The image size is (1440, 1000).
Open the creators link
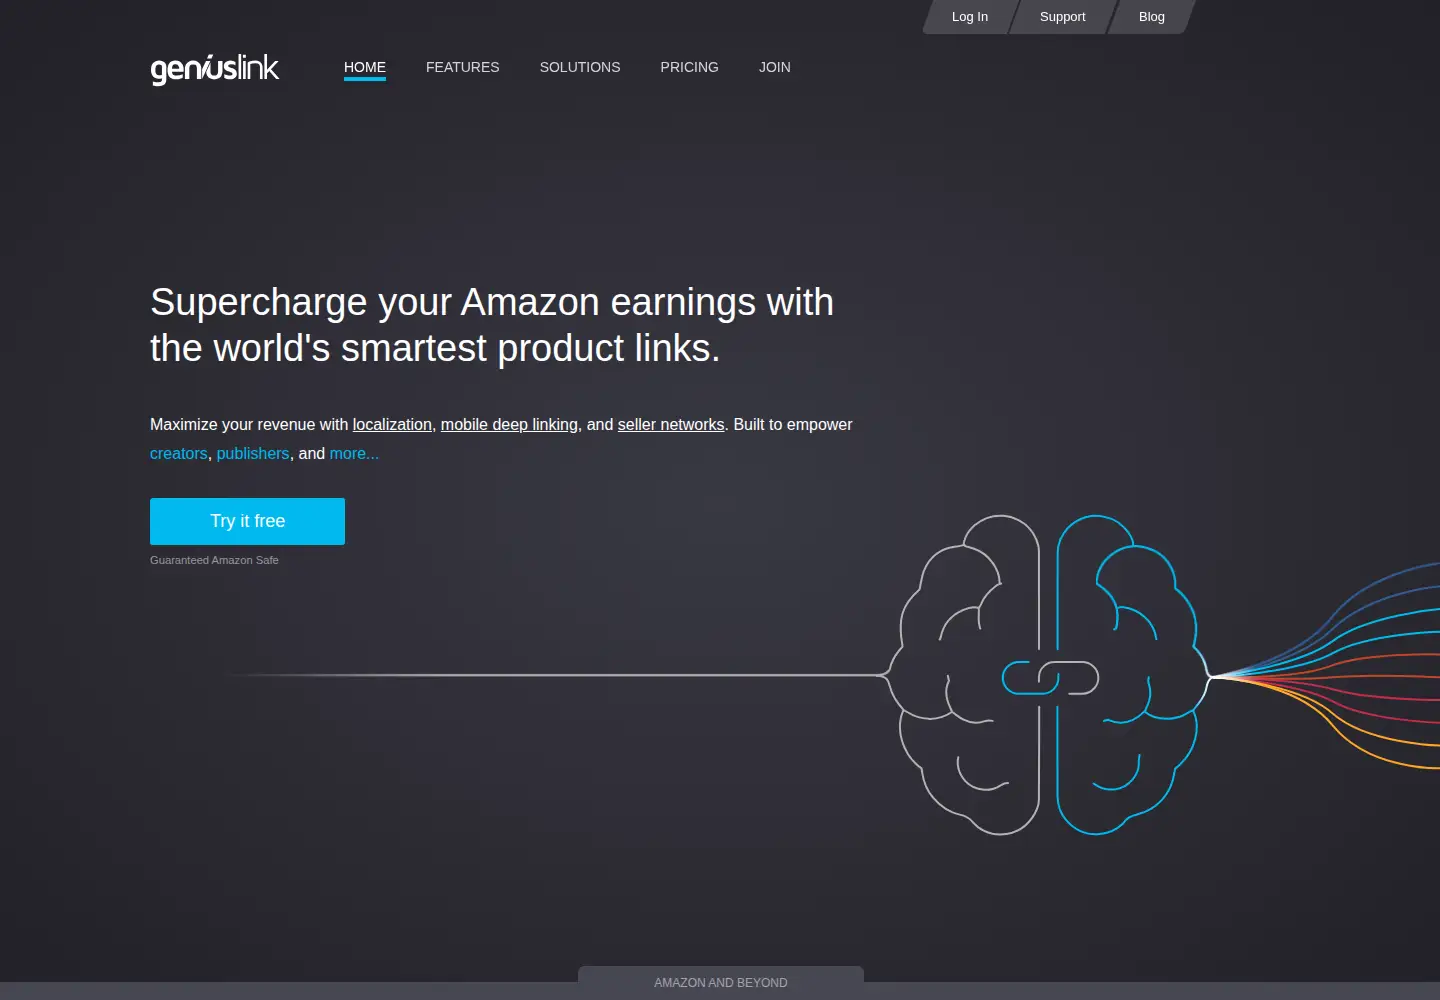pyautogui.click(x=179, y=453)
